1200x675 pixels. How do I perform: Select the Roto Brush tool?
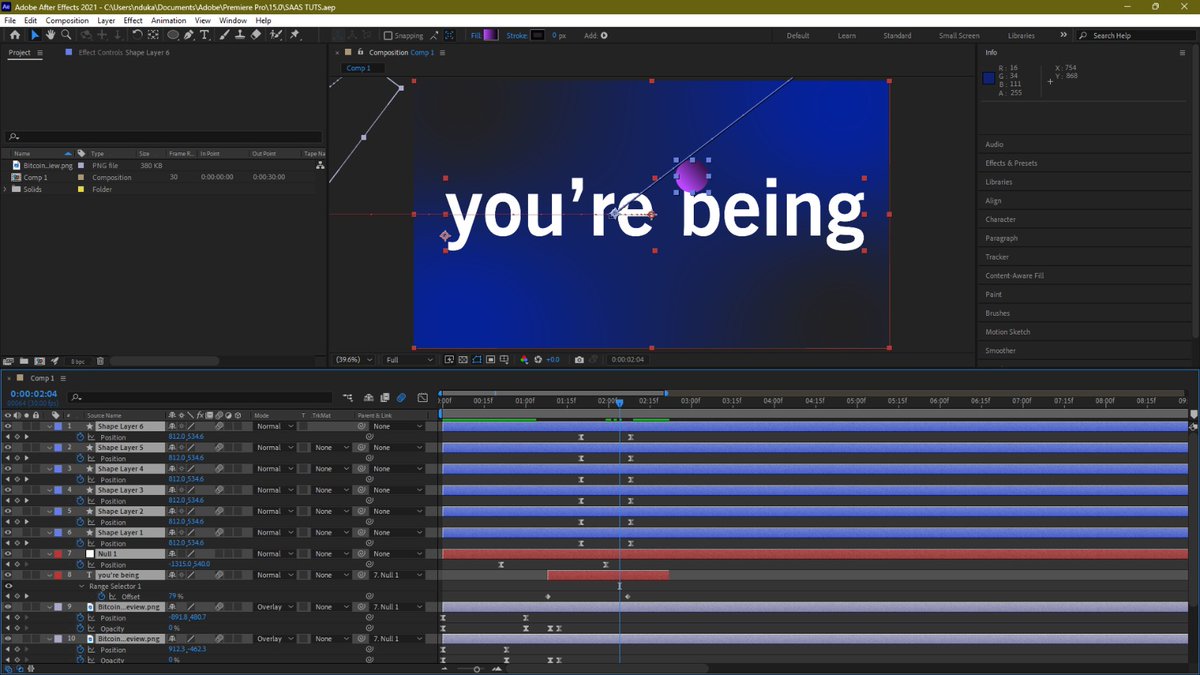click(275, 35)
